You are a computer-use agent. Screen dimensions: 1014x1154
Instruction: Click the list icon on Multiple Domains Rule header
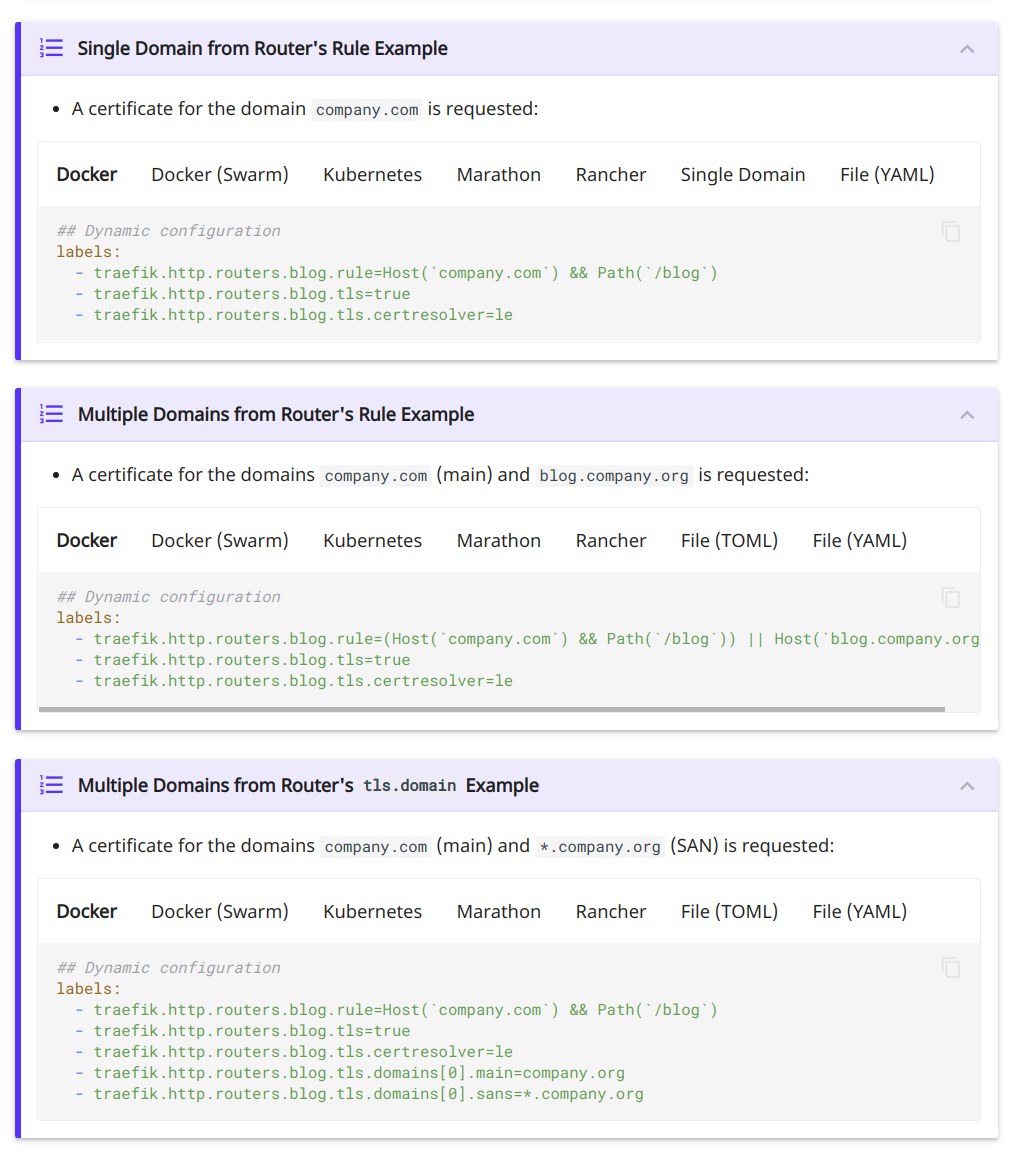(51, 414)
